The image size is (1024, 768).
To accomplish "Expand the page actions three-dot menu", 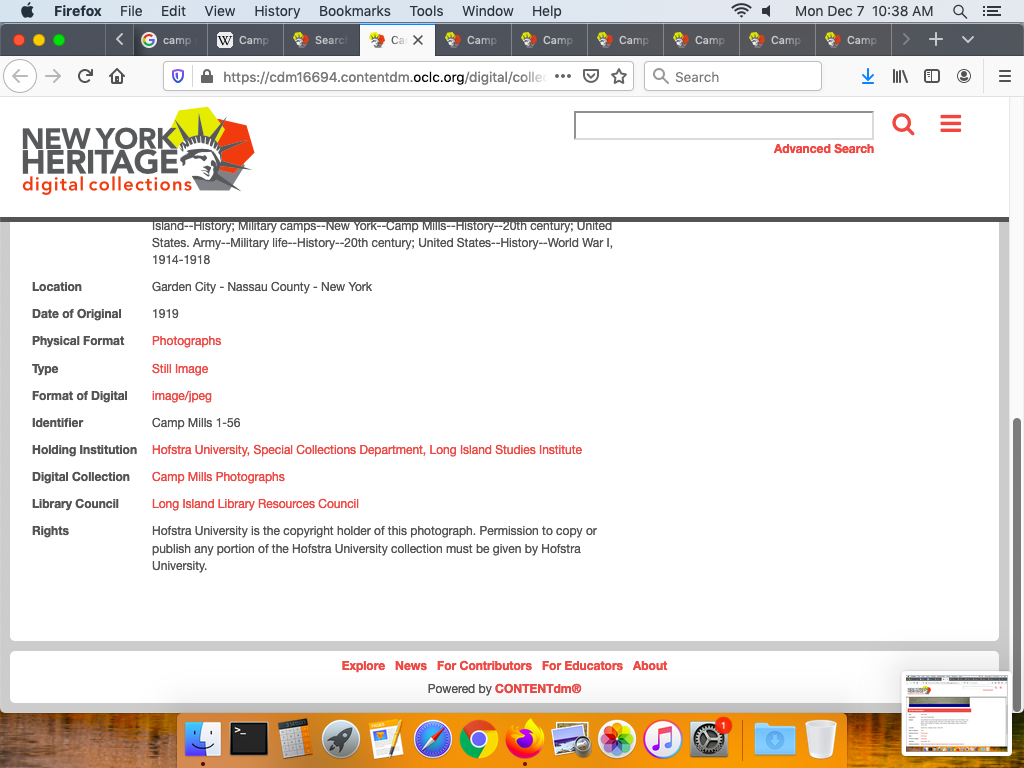I will tap(562, 77).
